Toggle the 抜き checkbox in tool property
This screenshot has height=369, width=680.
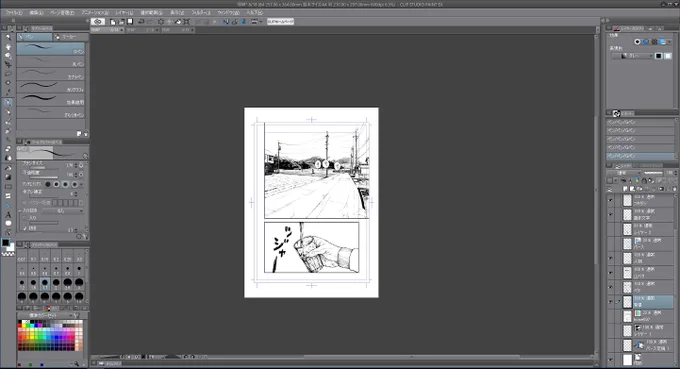pos(26,228)
